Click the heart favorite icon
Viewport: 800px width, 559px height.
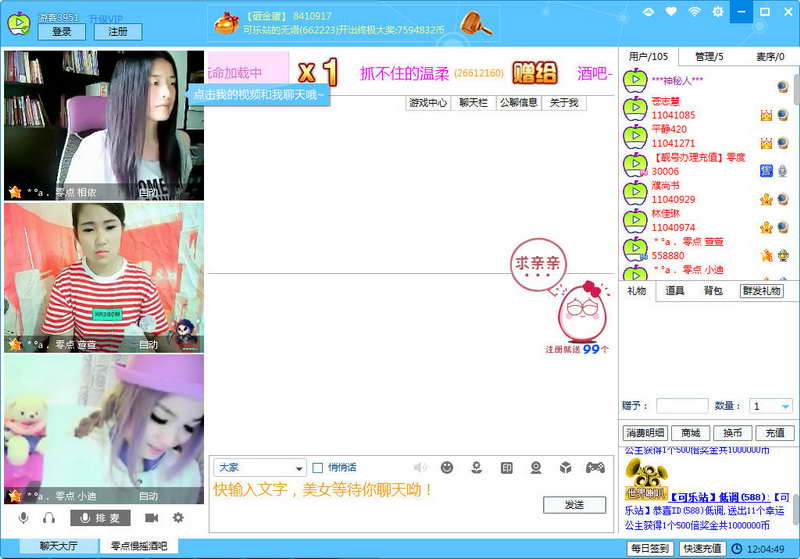point(671,11)
